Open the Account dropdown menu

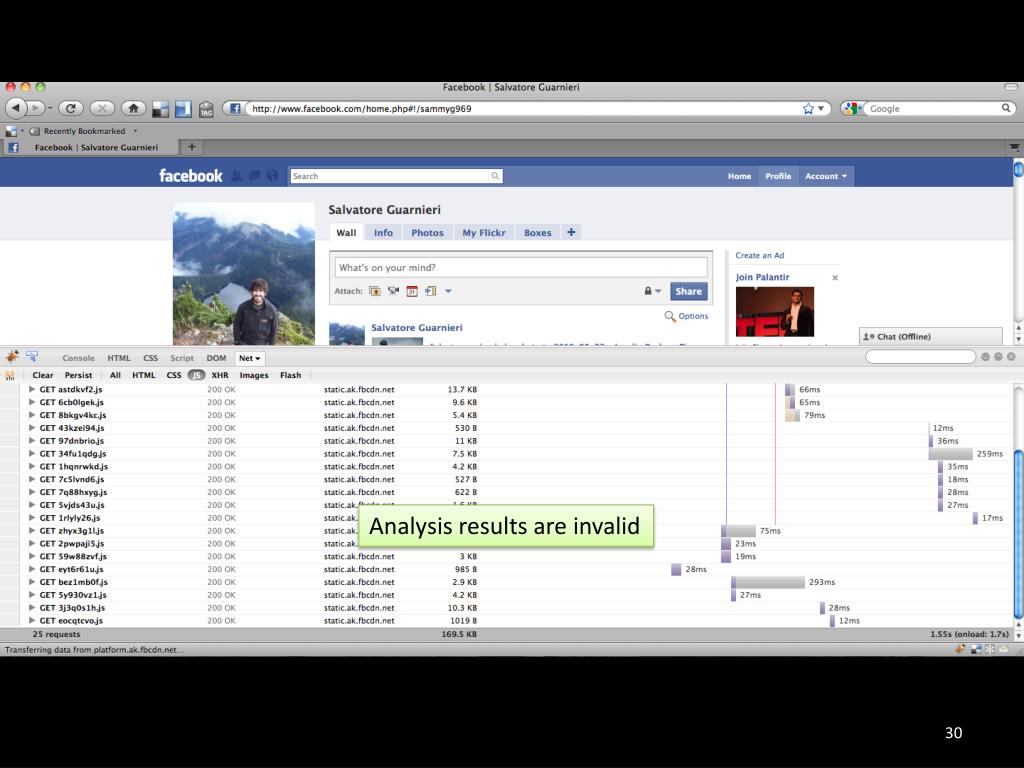point(825,176)
